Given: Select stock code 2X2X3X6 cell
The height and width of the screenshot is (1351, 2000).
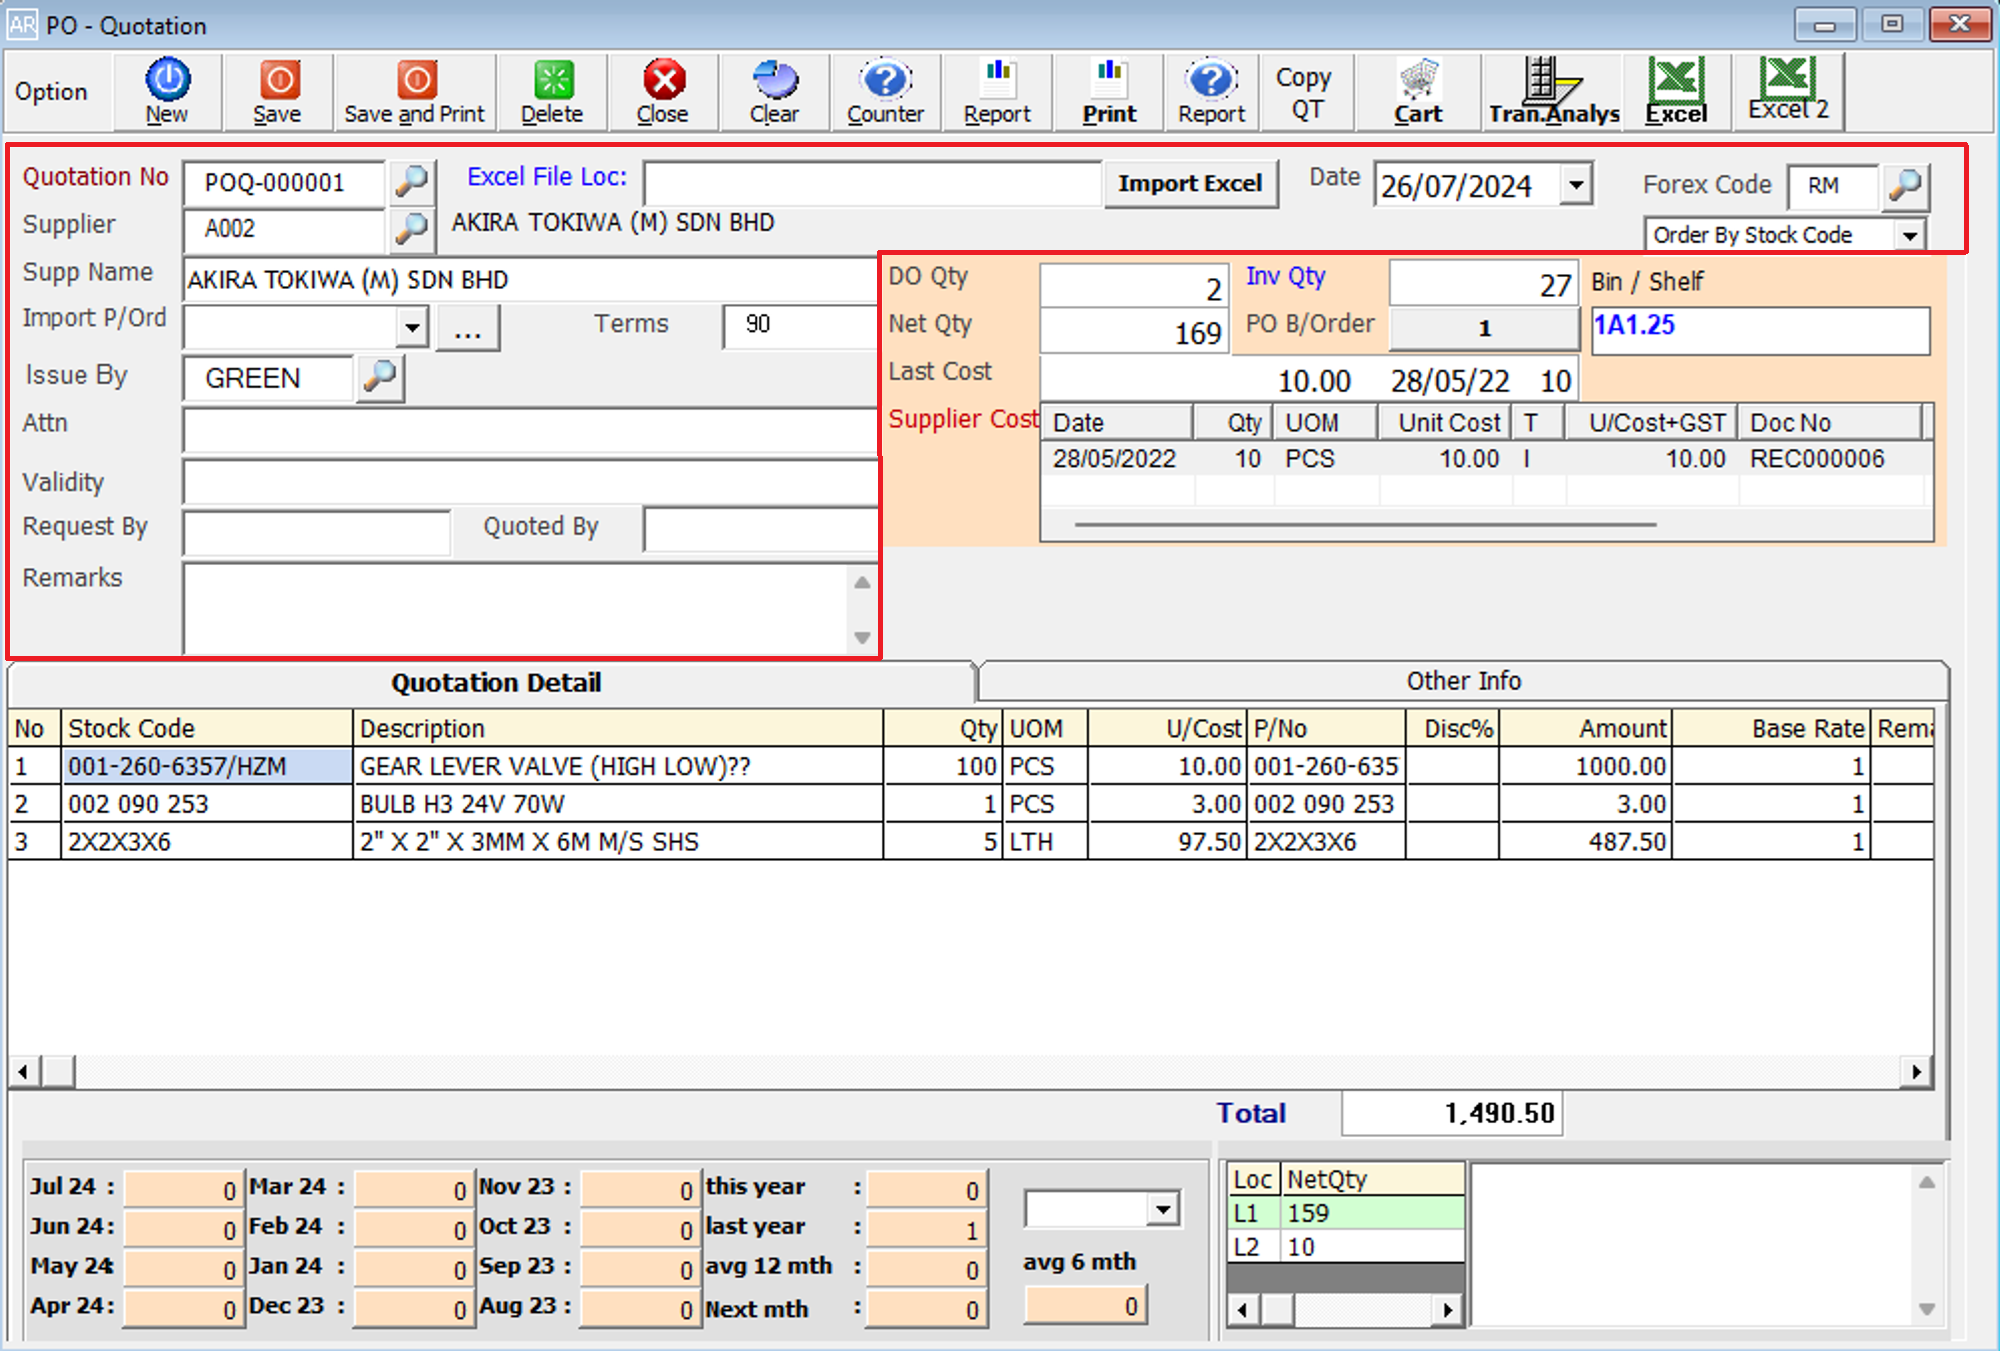Looking at the screenshot, I should coord(208,842).
